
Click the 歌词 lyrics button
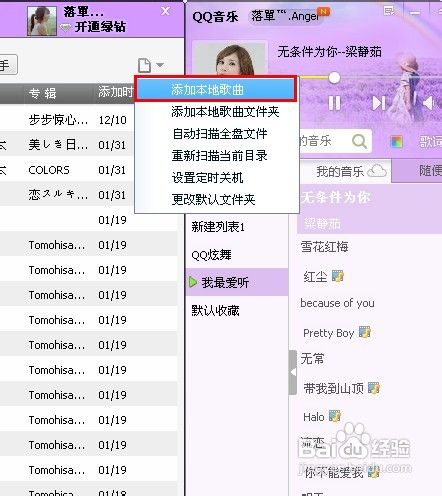coord(430,141)
